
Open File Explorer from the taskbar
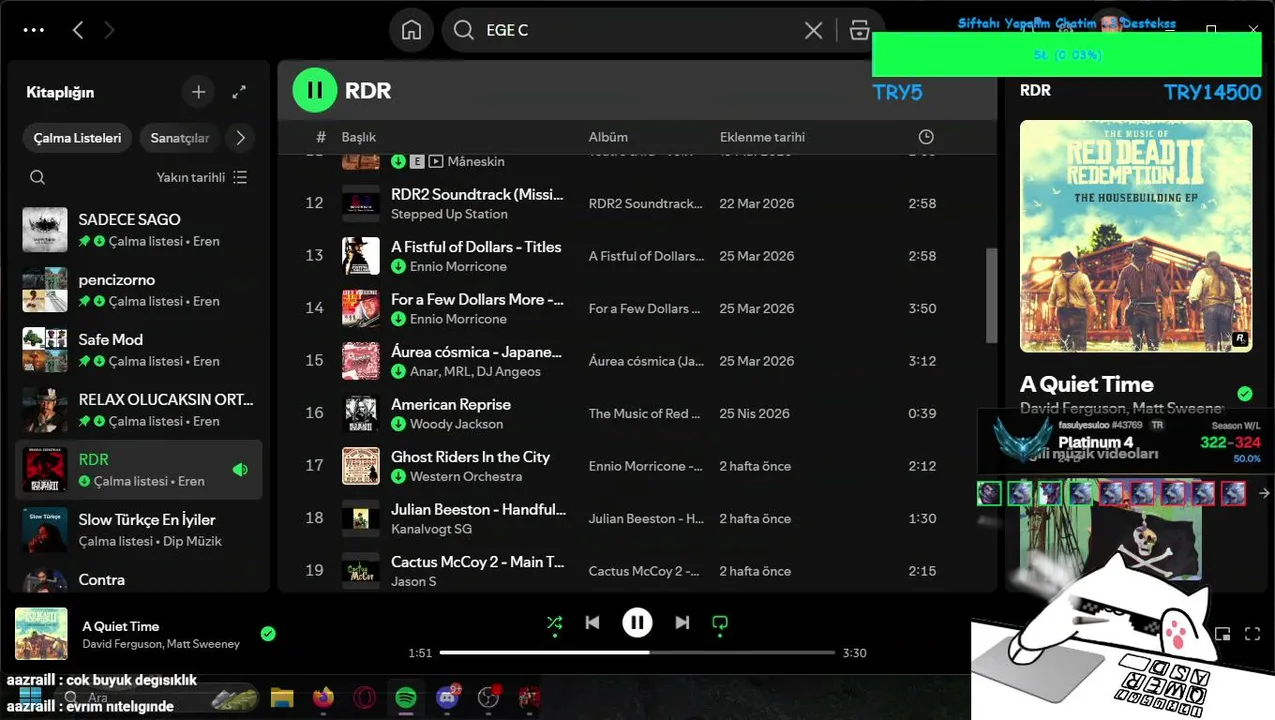point(281,697)
